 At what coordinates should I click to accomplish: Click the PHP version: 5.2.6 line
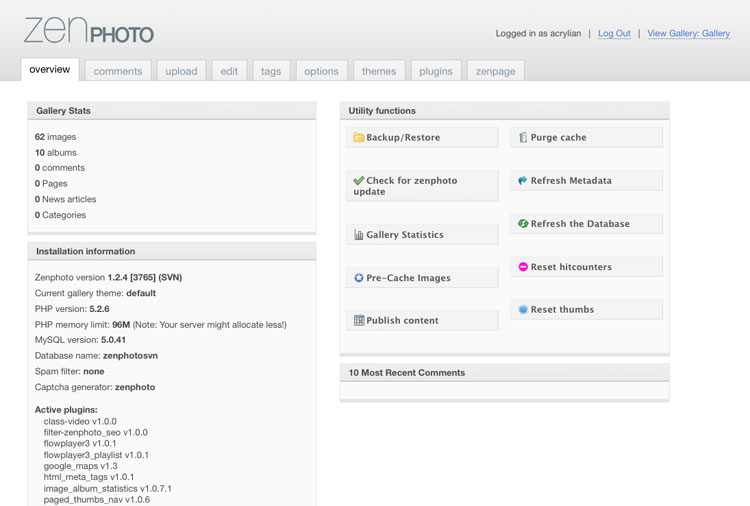click(72, 309)
